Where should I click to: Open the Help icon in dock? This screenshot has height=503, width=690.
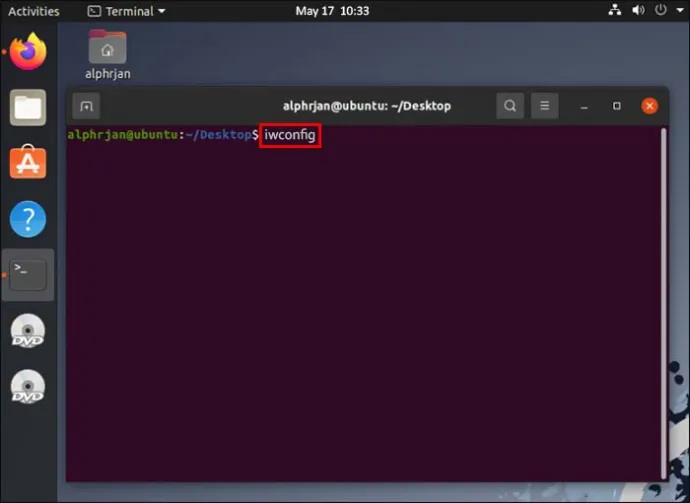[x=28, y=219]
